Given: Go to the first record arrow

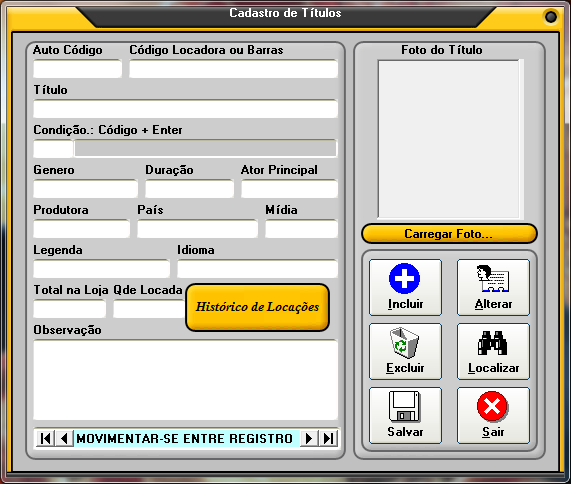Looking at the screenshot, I should (46, 438).
